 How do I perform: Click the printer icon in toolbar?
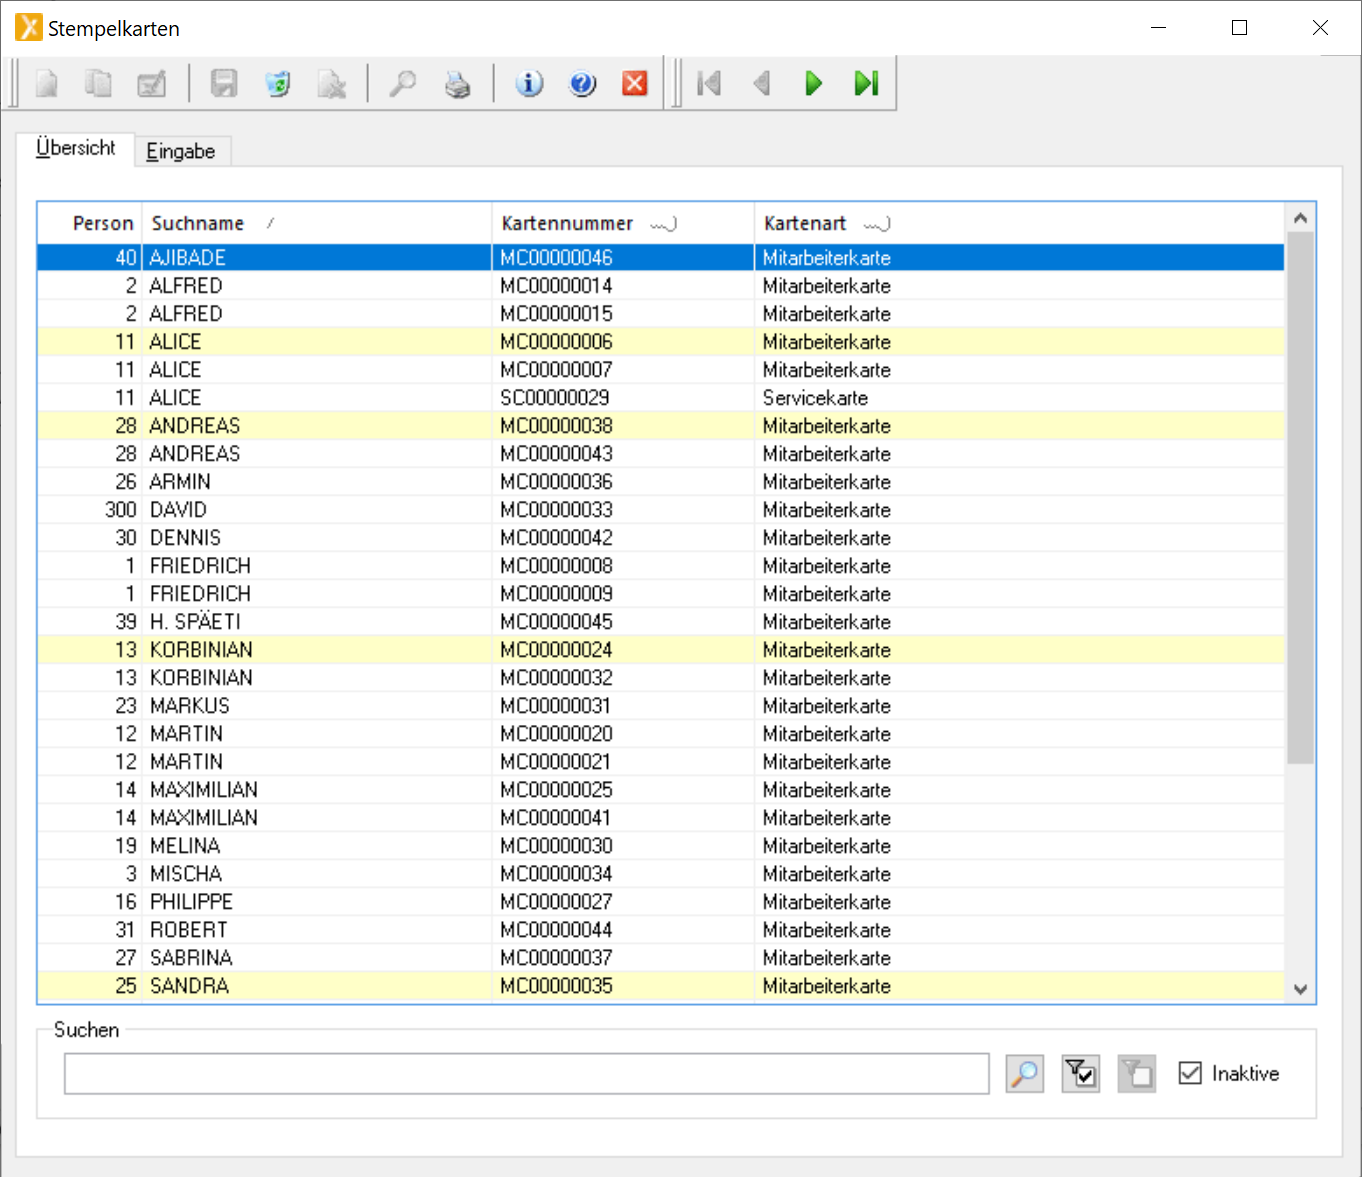coord(457,85)
